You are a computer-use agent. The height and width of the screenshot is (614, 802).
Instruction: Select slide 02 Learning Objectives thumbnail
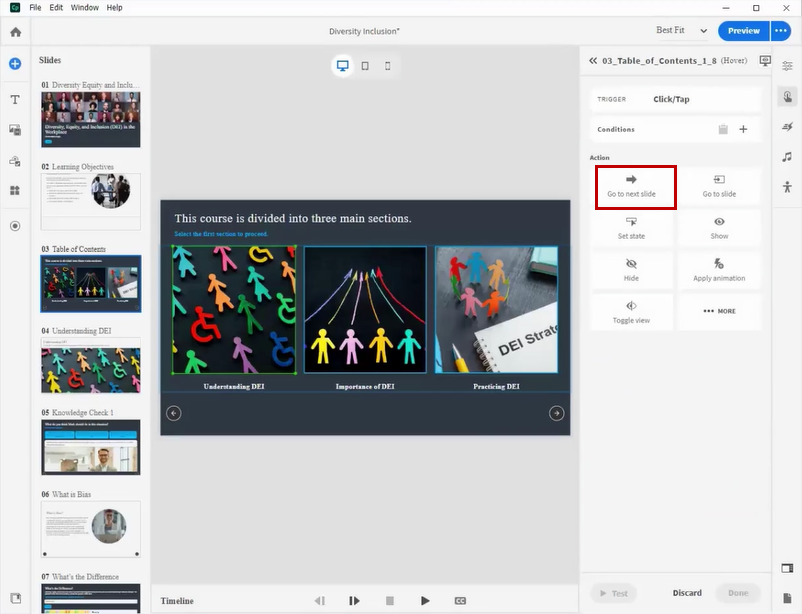click(91, 202)
